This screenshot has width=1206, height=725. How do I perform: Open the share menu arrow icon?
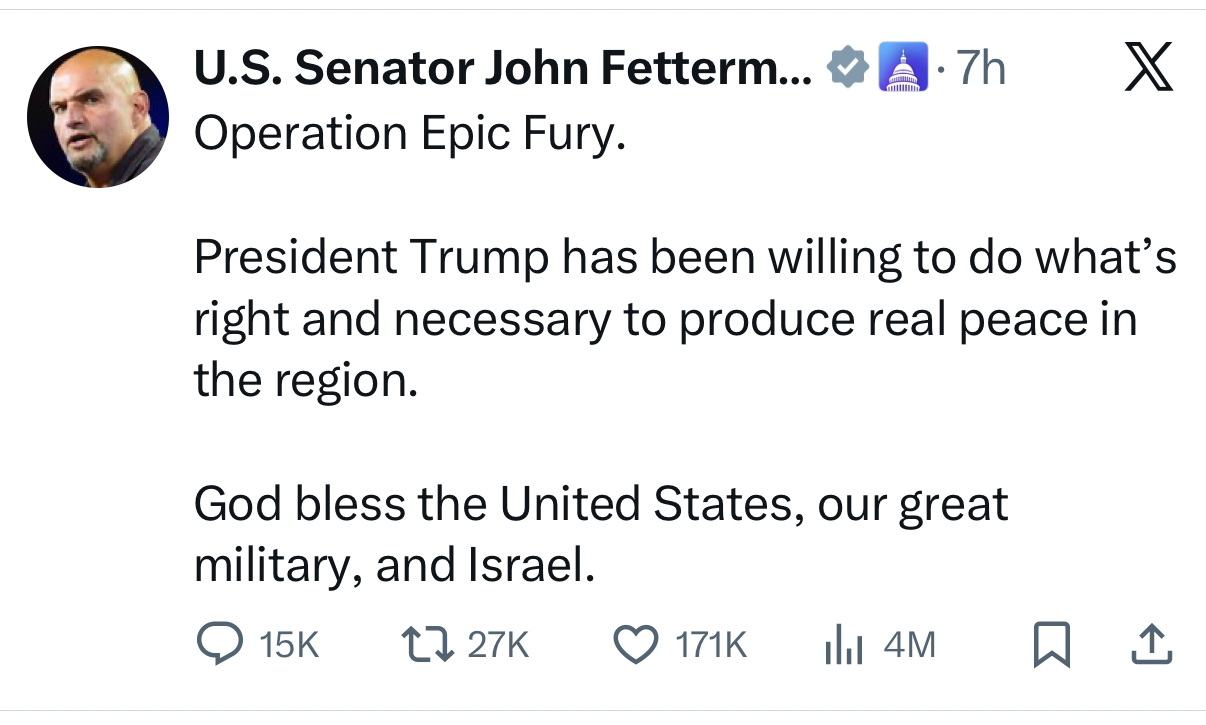[x=1149, y=646]
